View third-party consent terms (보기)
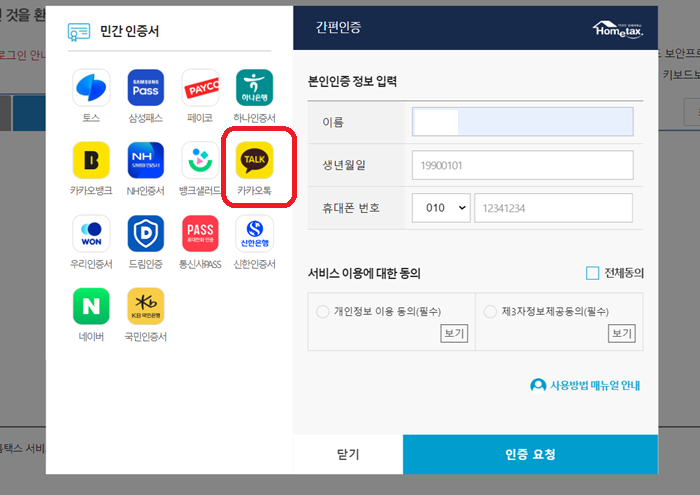700x495 pixels. click(622, 333)
